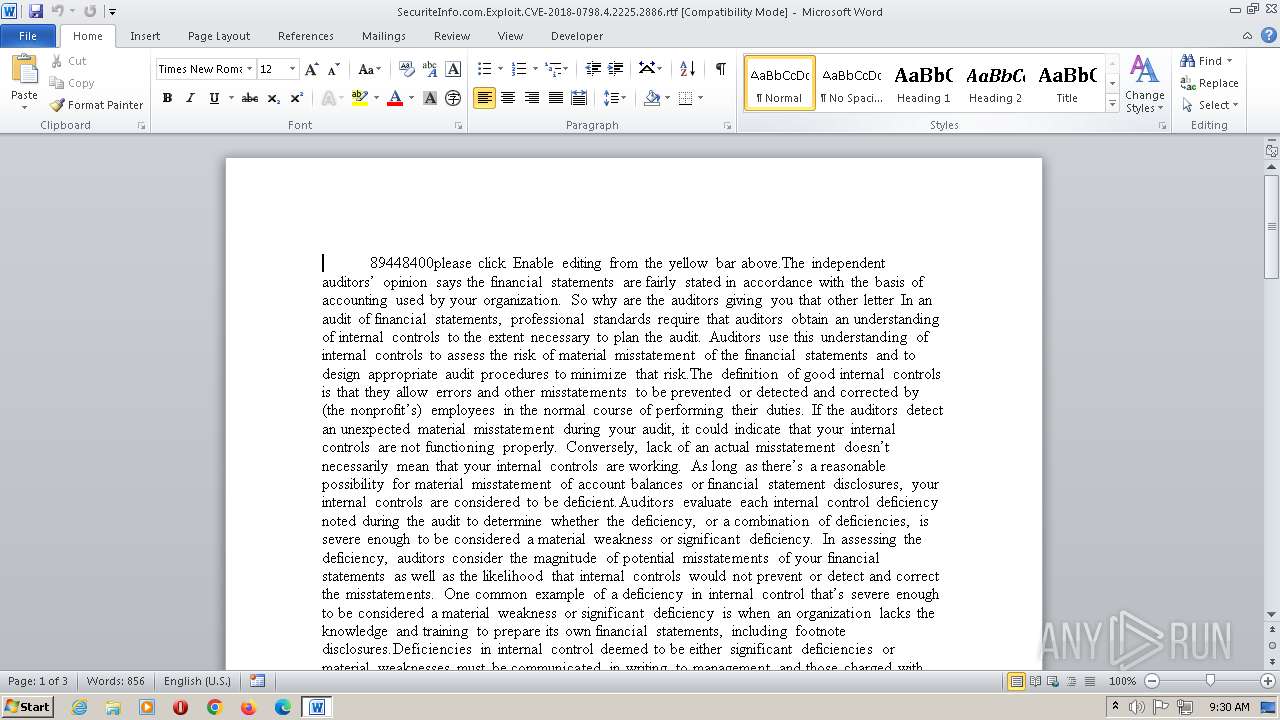Image resolution: width=1280 pixels, height=720 pixels.
Task: Activate the Format Painter tool
Action: 96,105
